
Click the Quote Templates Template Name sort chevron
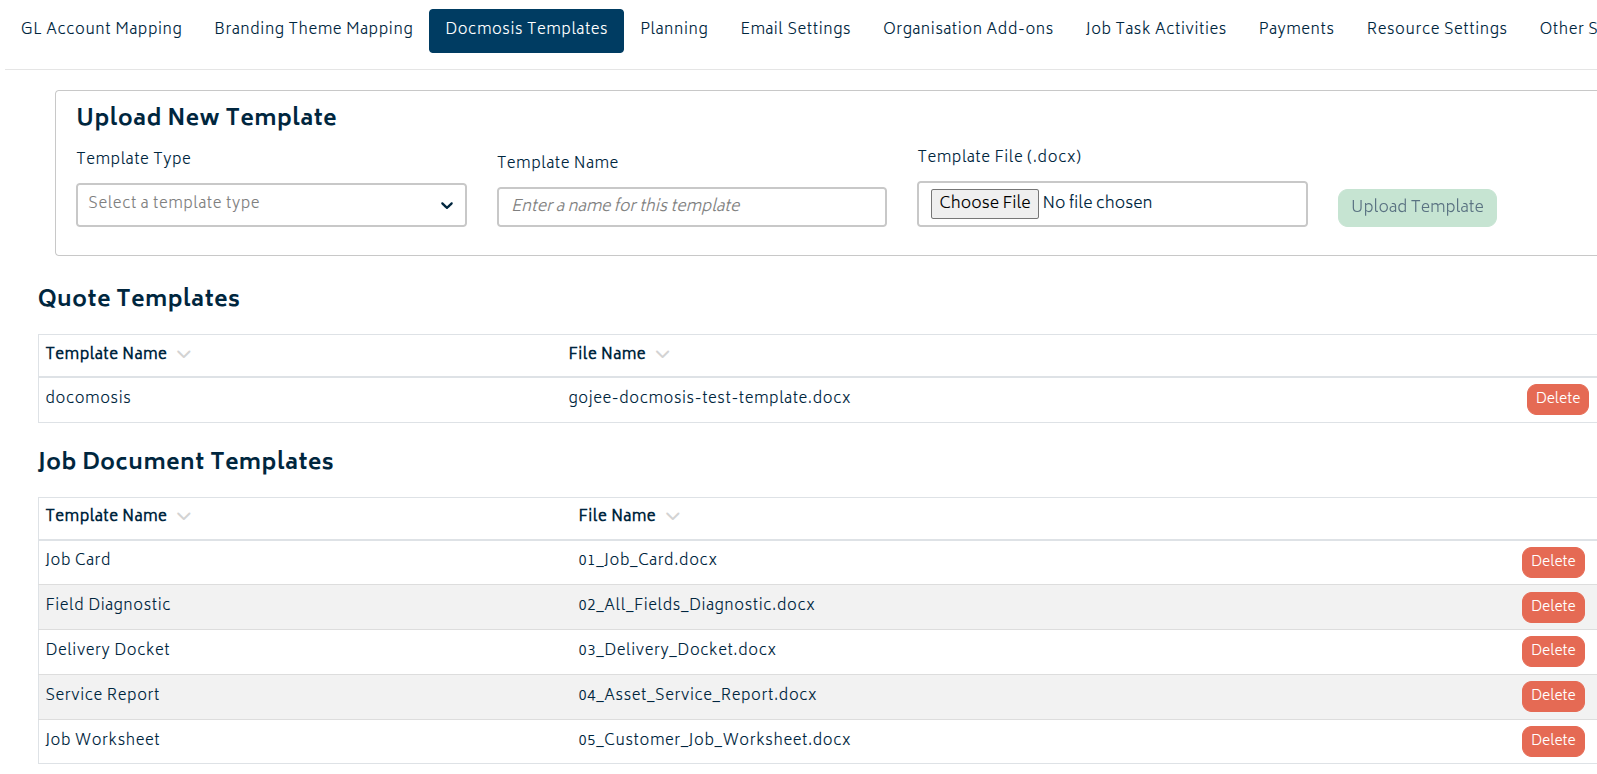coord(184,354)
